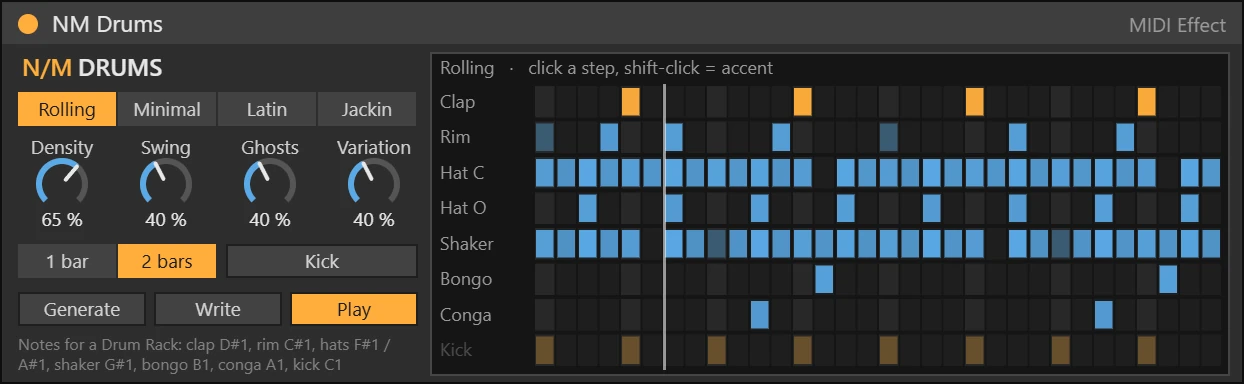This screenshot has height=384, width=1244.
Task: Click the dimmed Kick row label in grid
Action: pos(456,350)
